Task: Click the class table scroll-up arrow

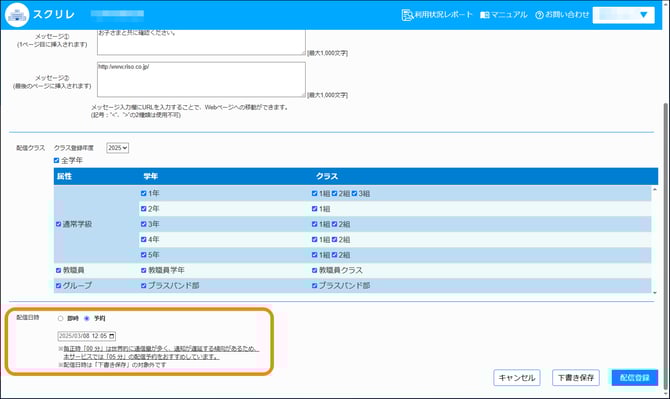Action: 655,189
